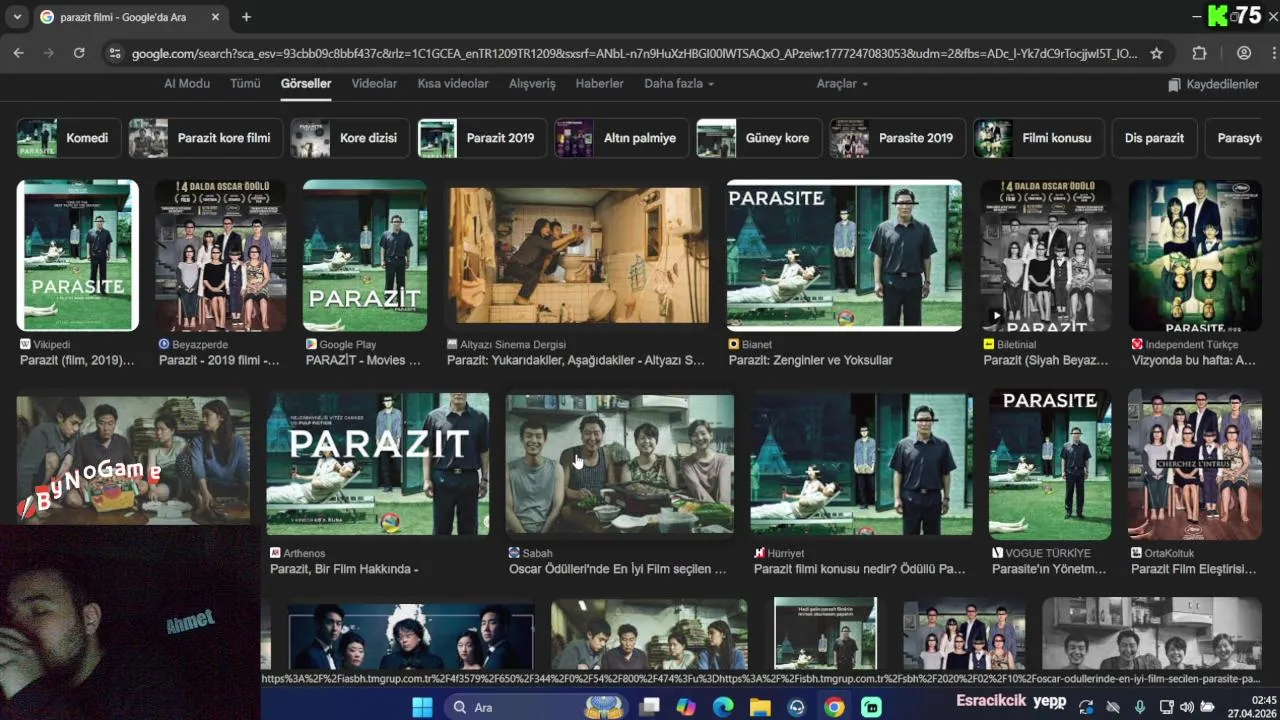1280x720 pixels.
Task: Open the green Kick app taskbar icon
Action: tap(871, 707)
